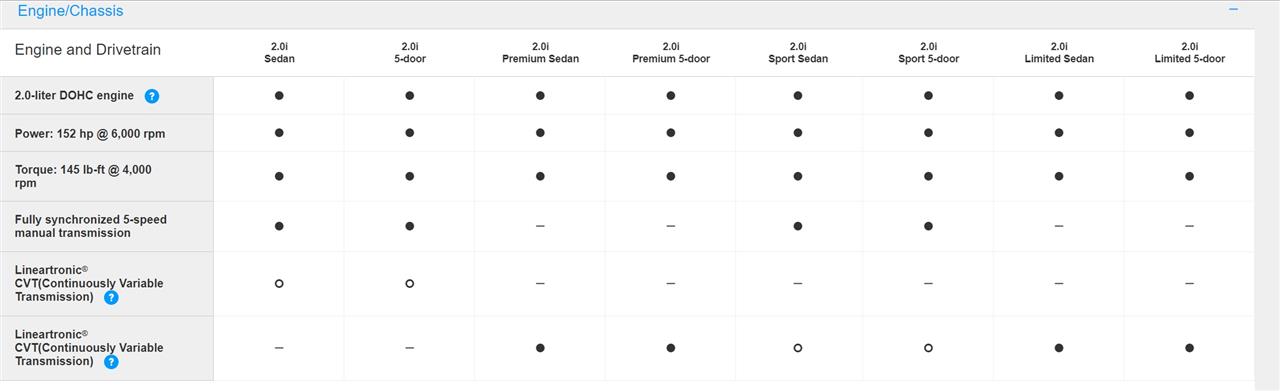Select the 2.0i Limited 5-door column header

[x=1189, y=52]
